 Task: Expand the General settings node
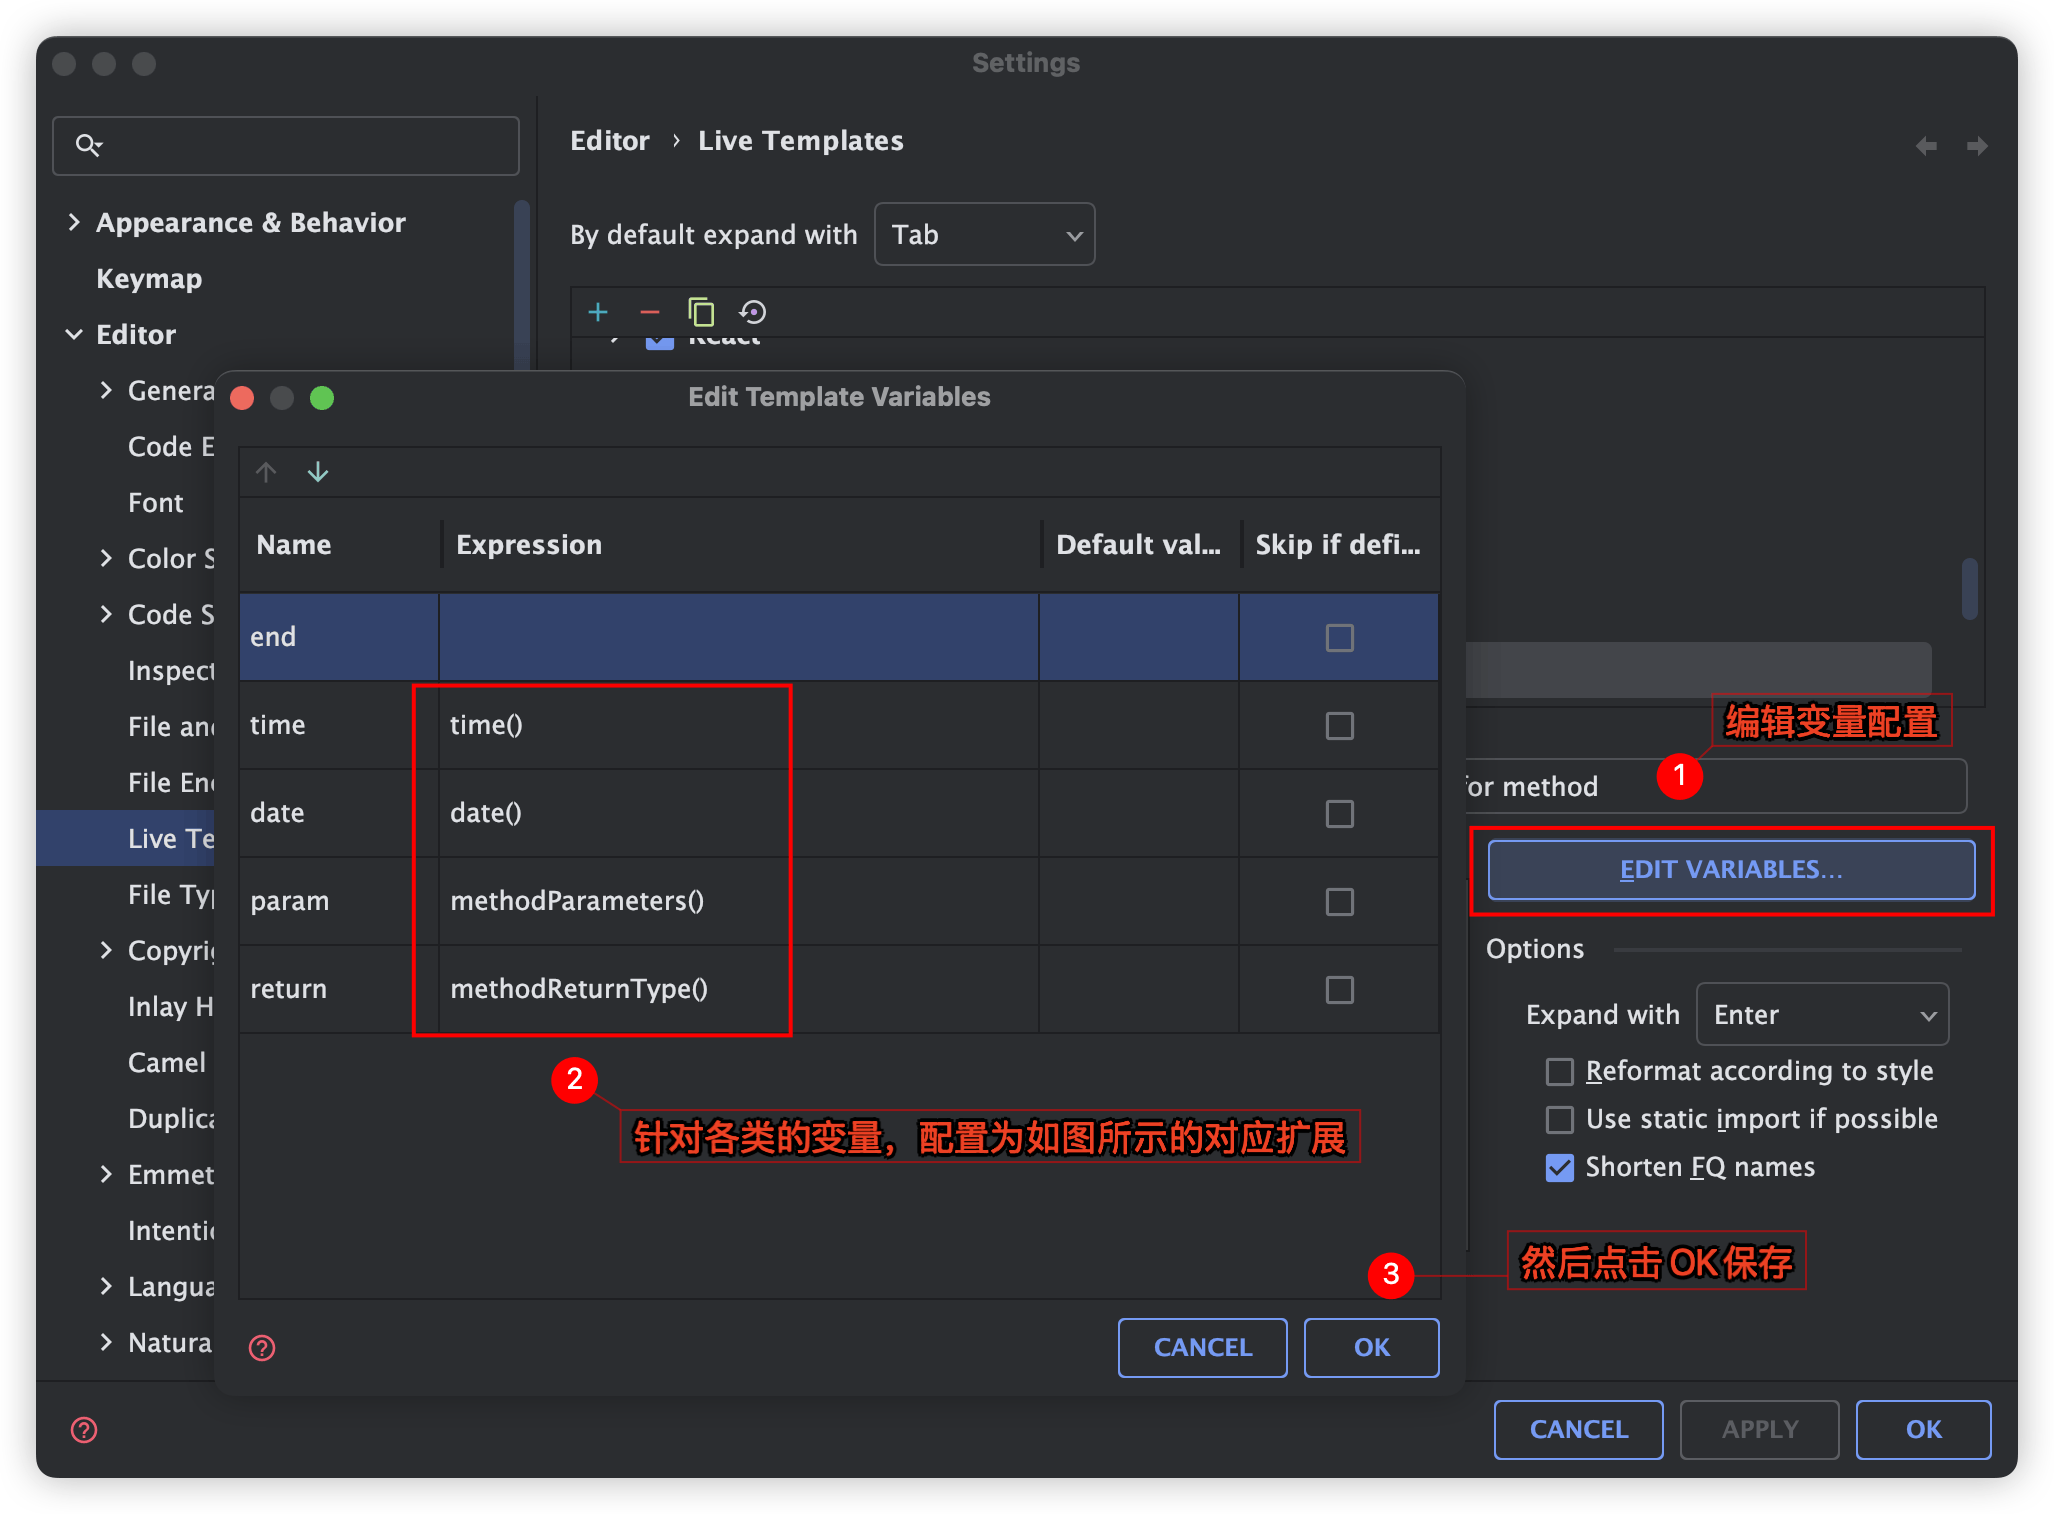point(106,390)
